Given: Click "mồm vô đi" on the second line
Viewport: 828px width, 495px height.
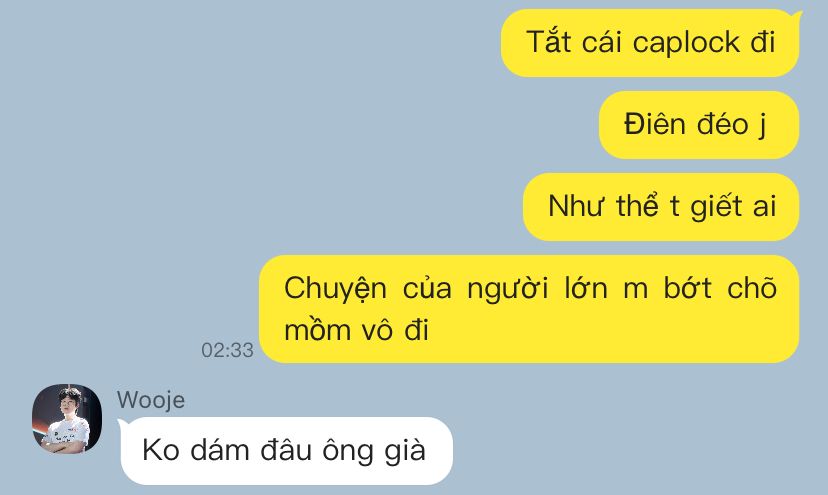Looking at the screenshot, I should coord(356,331).
